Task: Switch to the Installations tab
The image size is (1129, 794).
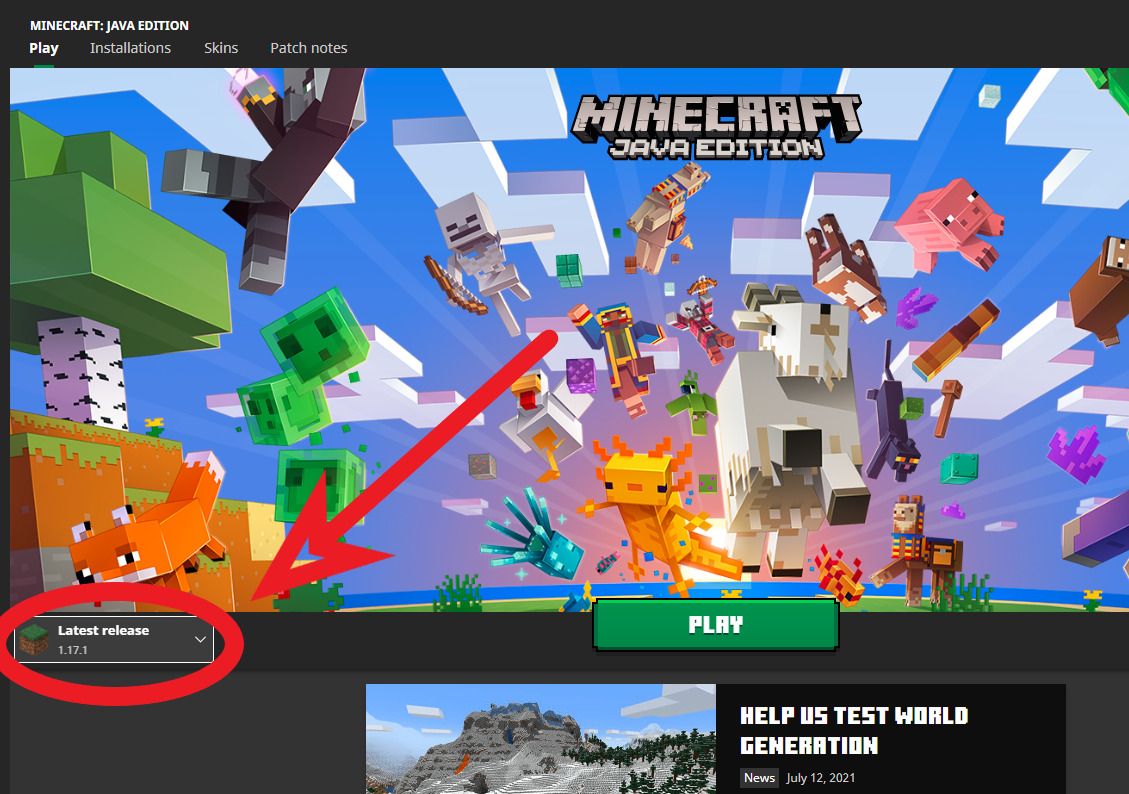Action: point(130,48)
